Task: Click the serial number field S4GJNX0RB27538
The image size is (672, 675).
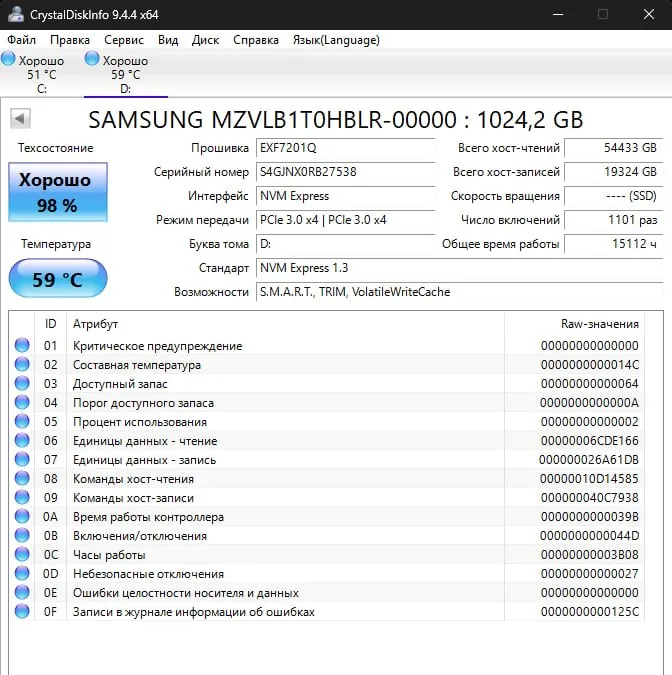Action: 345,172
